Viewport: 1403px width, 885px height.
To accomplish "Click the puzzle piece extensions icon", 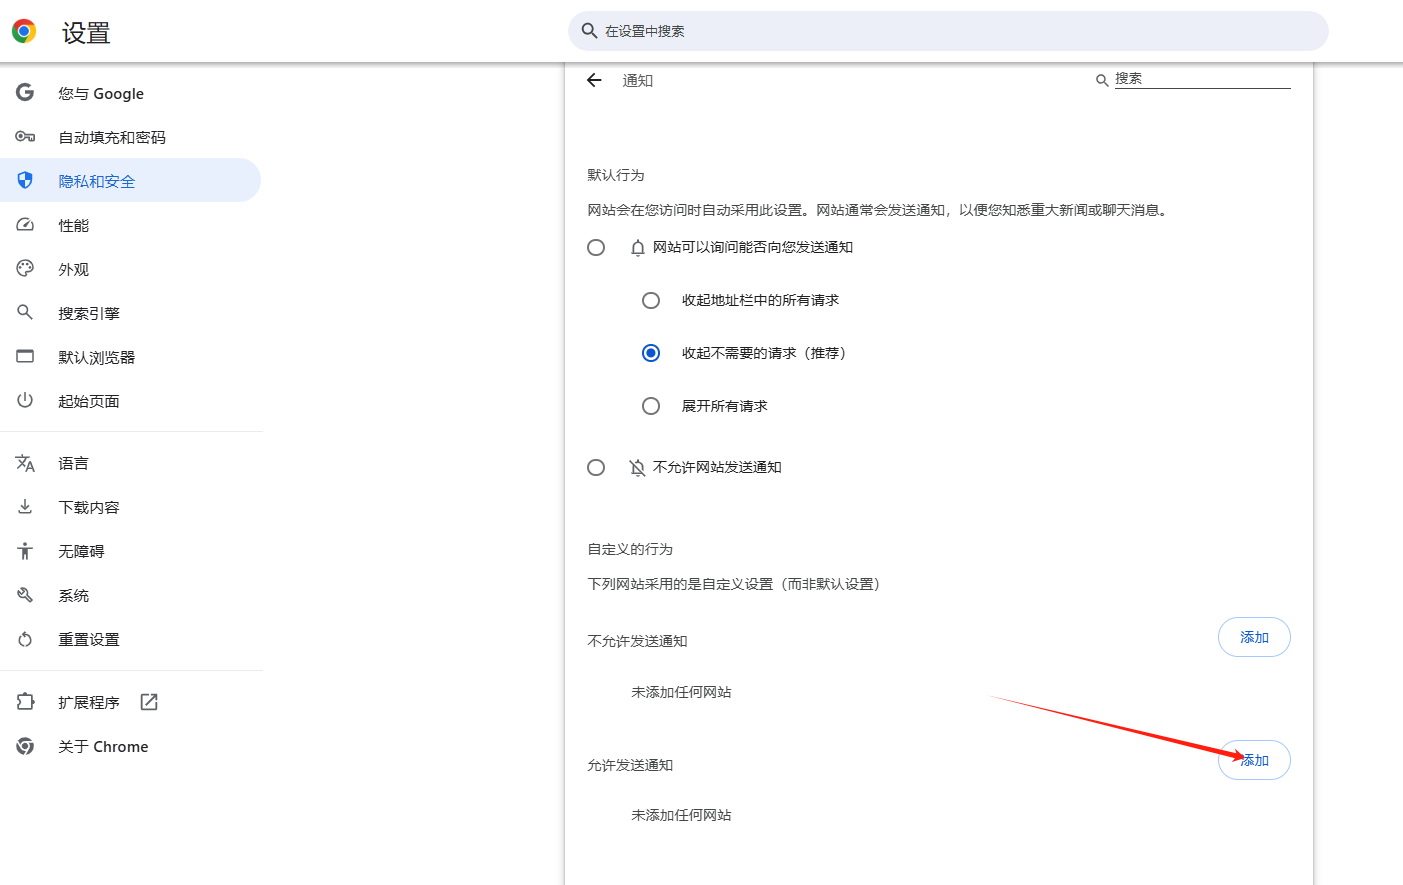I will tap(25, 702).
